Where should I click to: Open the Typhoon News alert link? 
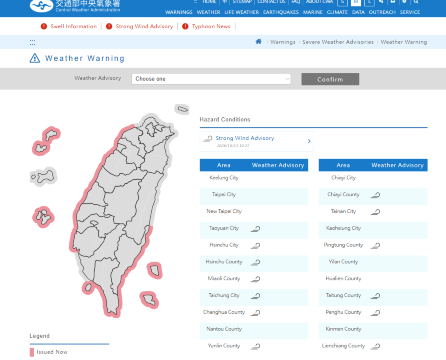point(211,26)
